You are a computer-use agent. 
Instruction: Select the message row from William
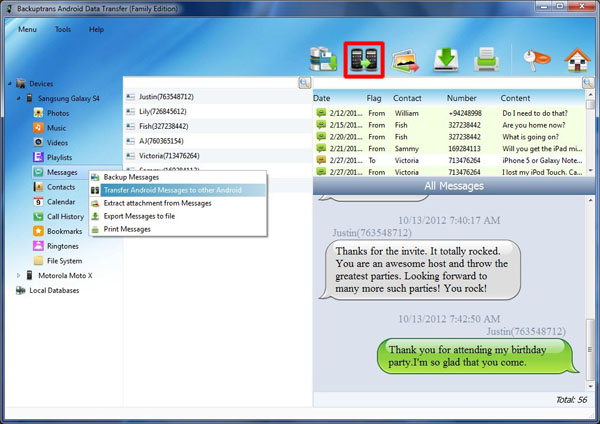(x=450, y=113)
